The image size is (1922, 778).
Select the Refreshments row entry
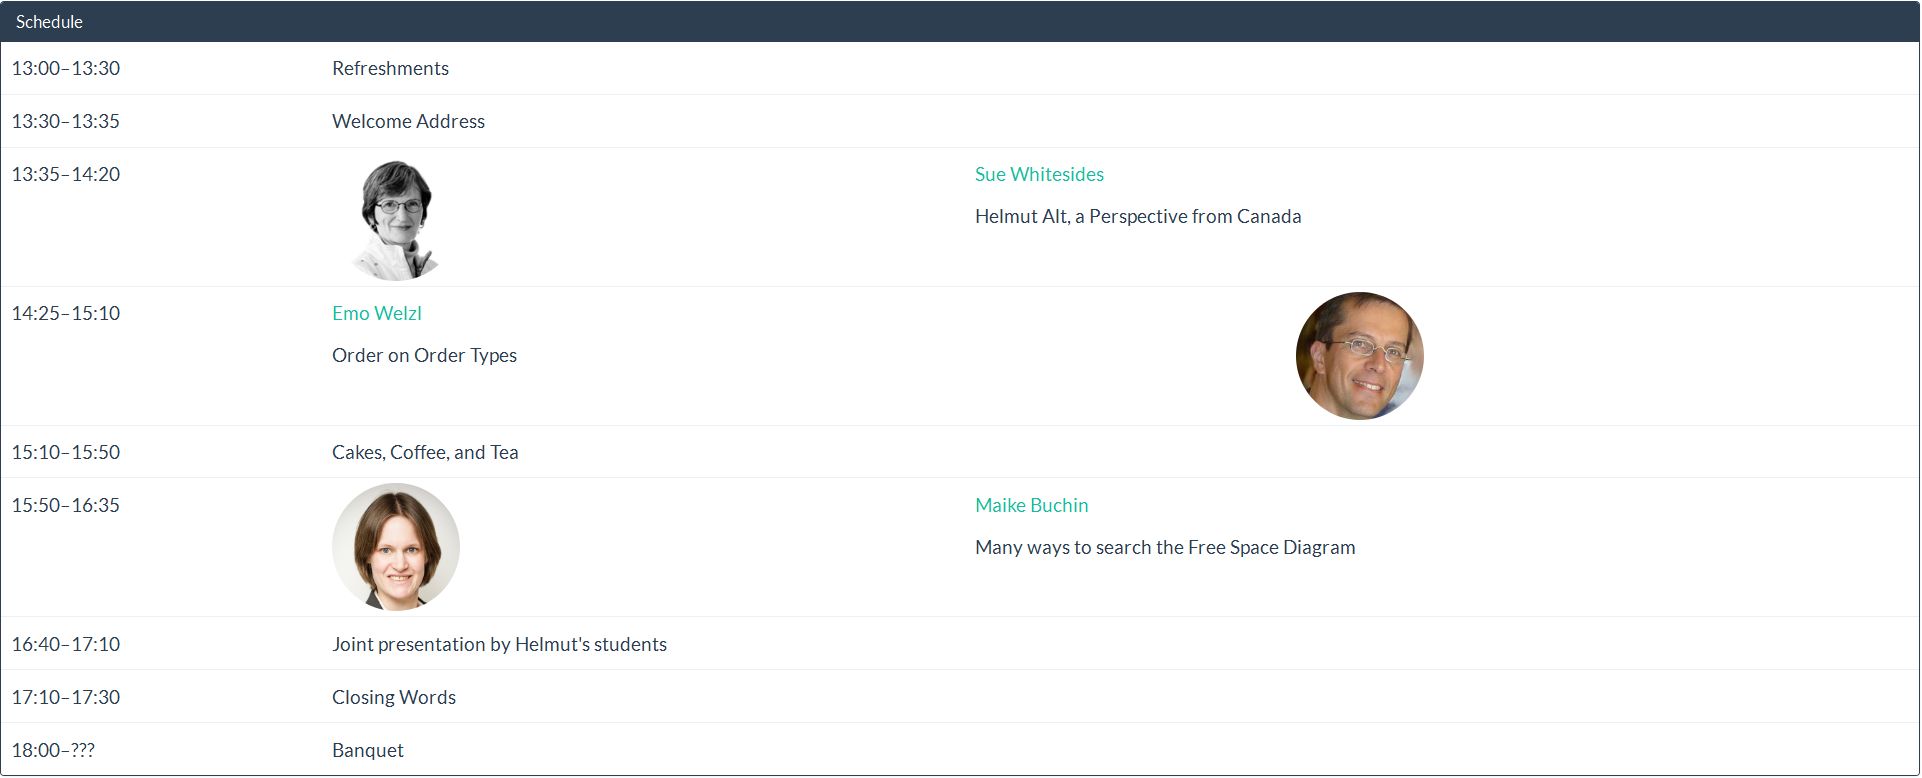(x=390, y=68)
